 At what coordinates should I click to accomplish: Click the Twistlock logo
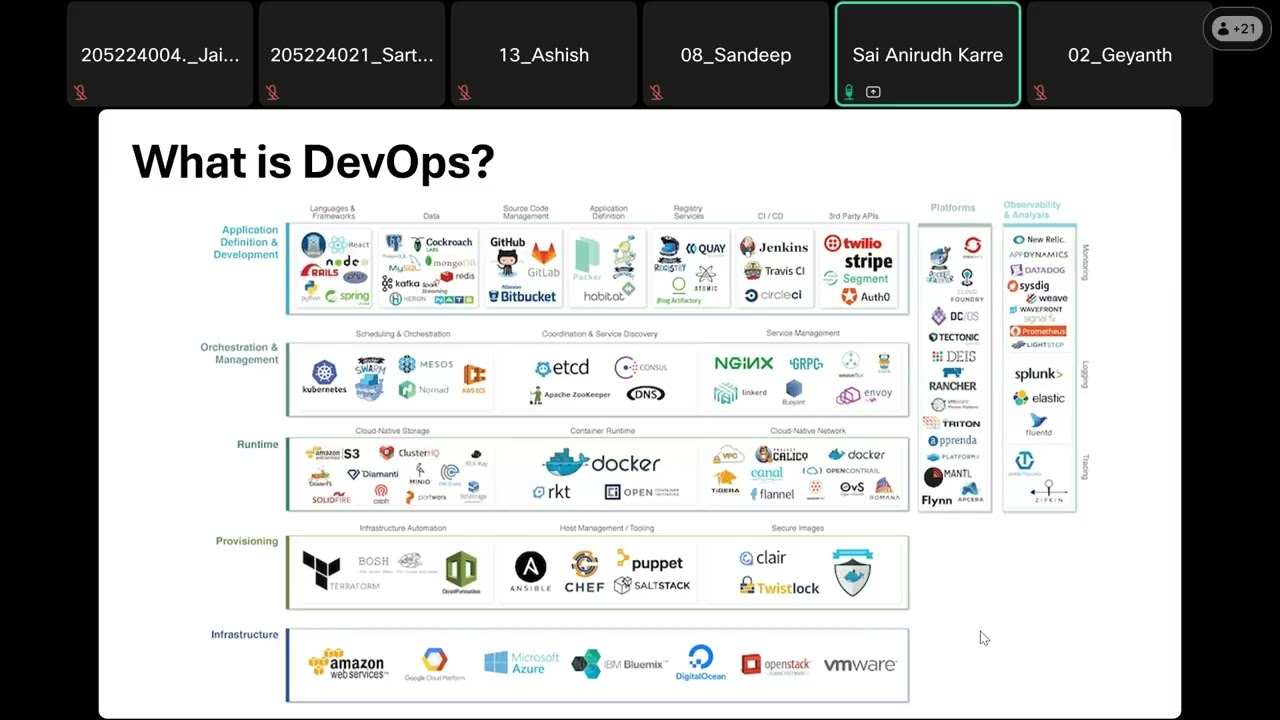tap(779, 587)
